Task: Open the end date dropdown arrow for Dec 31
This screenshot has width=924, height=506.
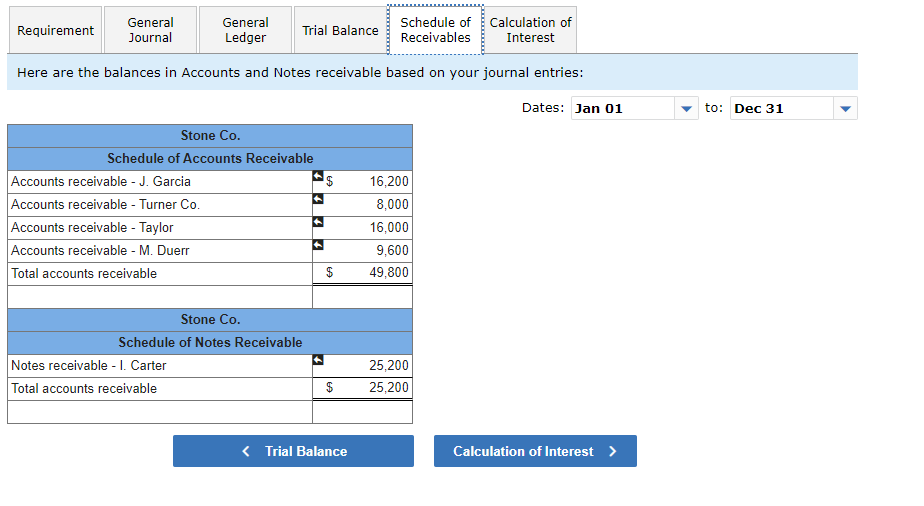Action: click(x=846, y=108)
